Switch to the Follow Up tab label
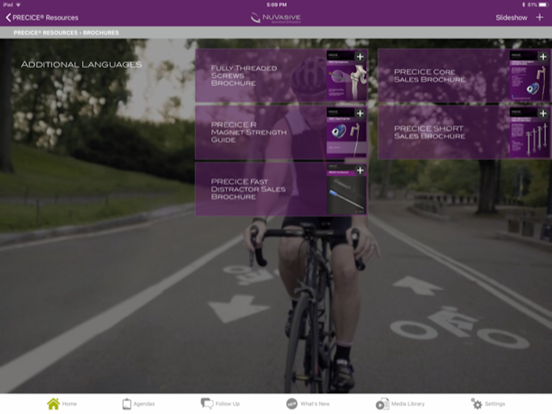The width and height of the screenshot is (552, 414). point(227,404)
